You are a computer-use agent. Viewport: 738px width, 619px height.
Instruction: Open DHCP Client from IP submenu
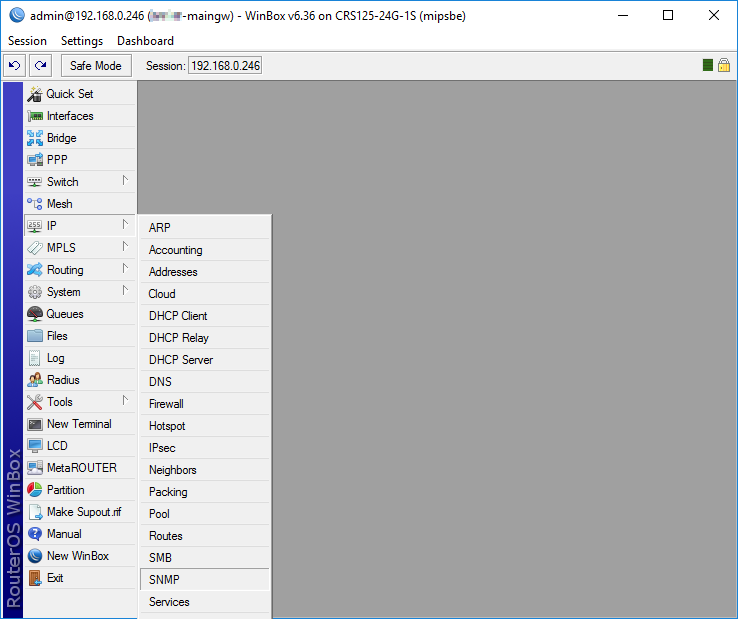[x=205, y=316]
